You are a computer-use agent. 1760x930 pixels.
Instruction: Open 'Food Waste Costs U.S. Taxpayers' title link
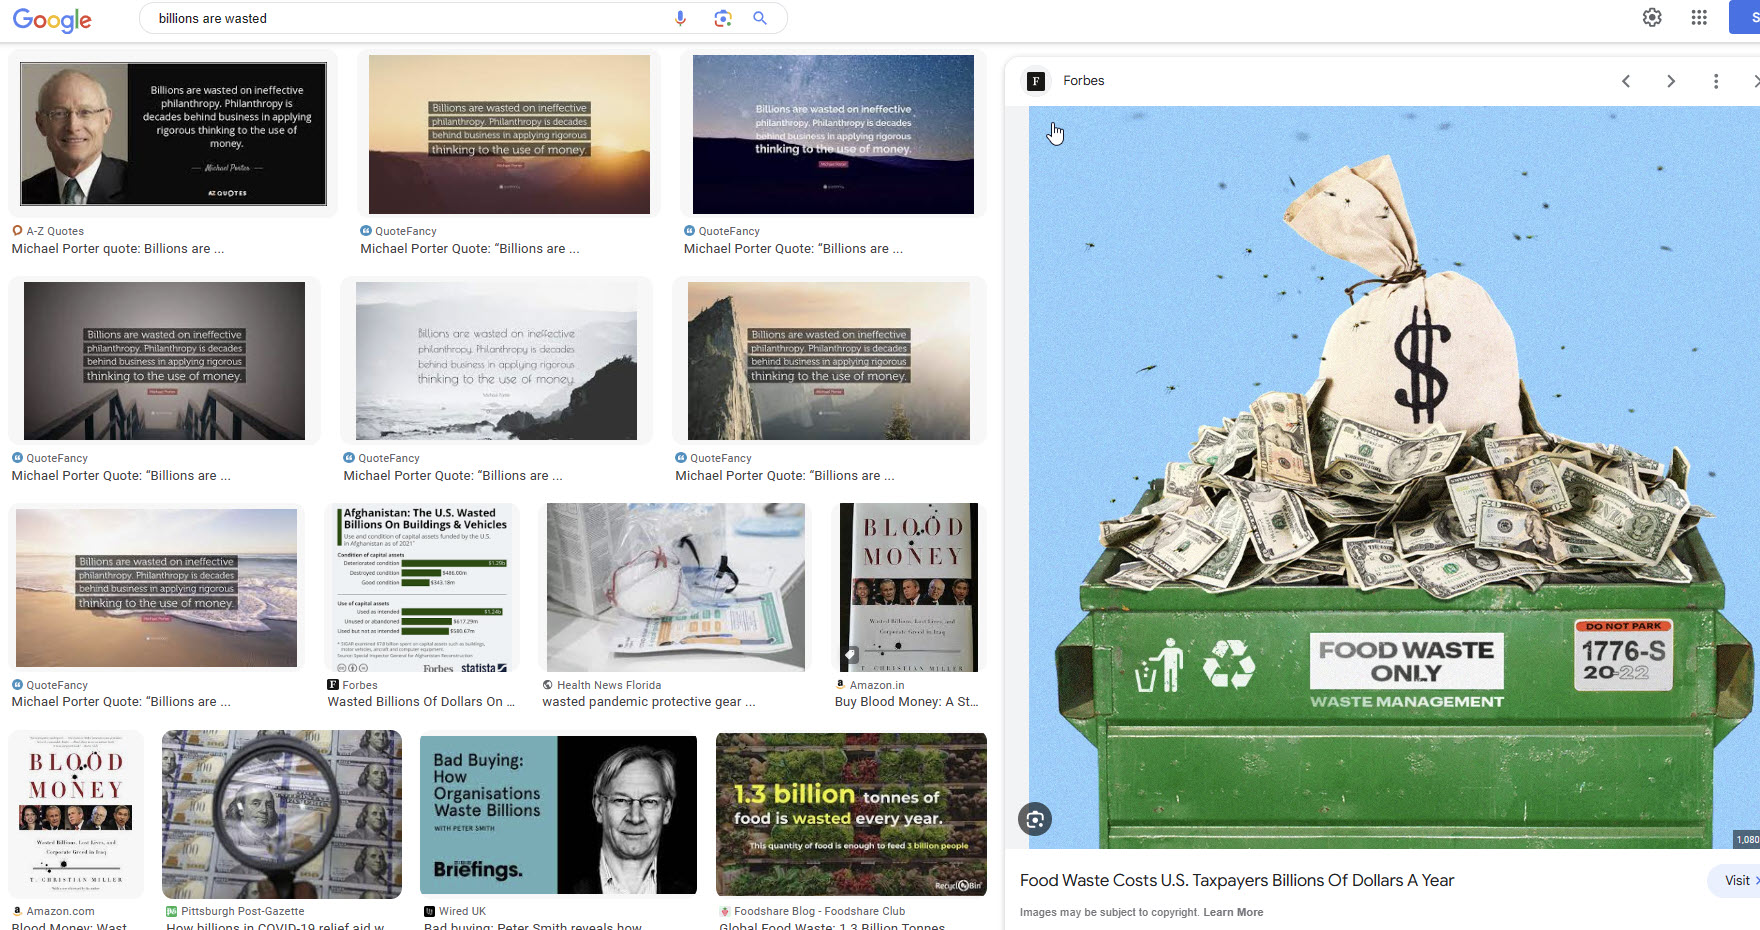(x=1236, y=880)
